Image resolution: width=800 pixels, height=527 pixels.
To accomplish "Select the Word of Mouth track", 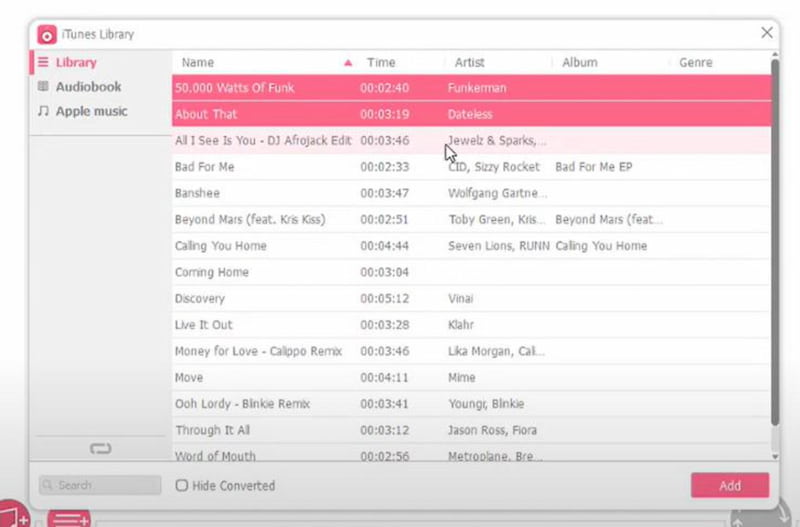I will click(x=215, y=456).
